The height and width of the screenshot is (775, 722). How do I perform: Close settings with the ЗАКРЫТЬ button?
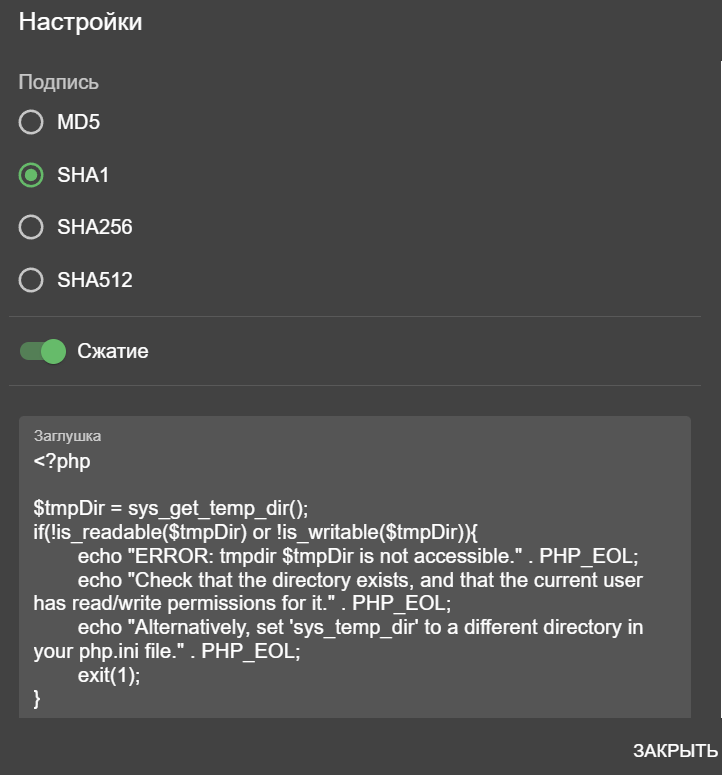click(x=675, y=751)
